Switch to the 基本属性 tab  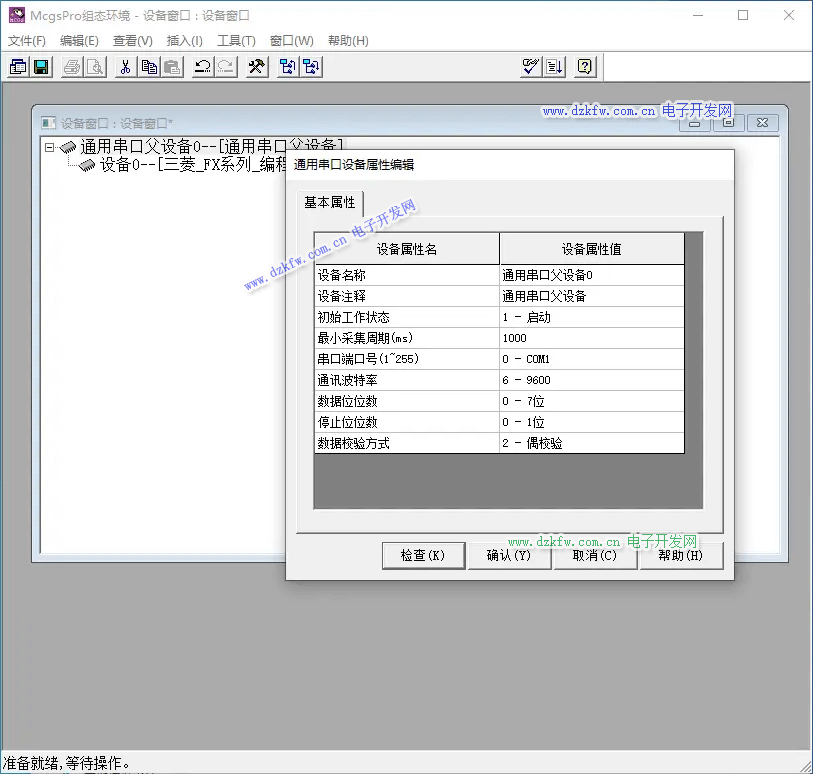[329, 202]
